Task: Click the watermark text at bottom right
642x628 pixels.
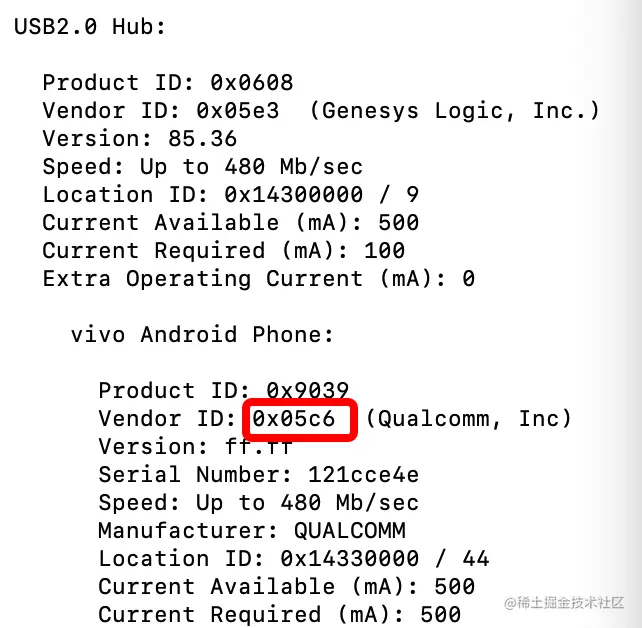Action: pyautogui.click(x=564, y=603)
